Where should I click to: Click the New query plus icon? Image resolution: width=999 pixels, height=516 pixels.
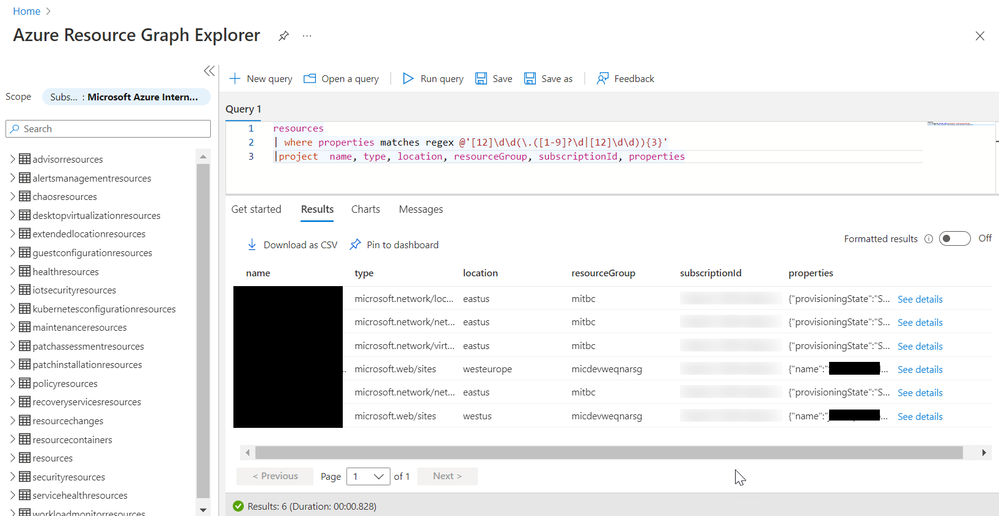tap(234, 78)
